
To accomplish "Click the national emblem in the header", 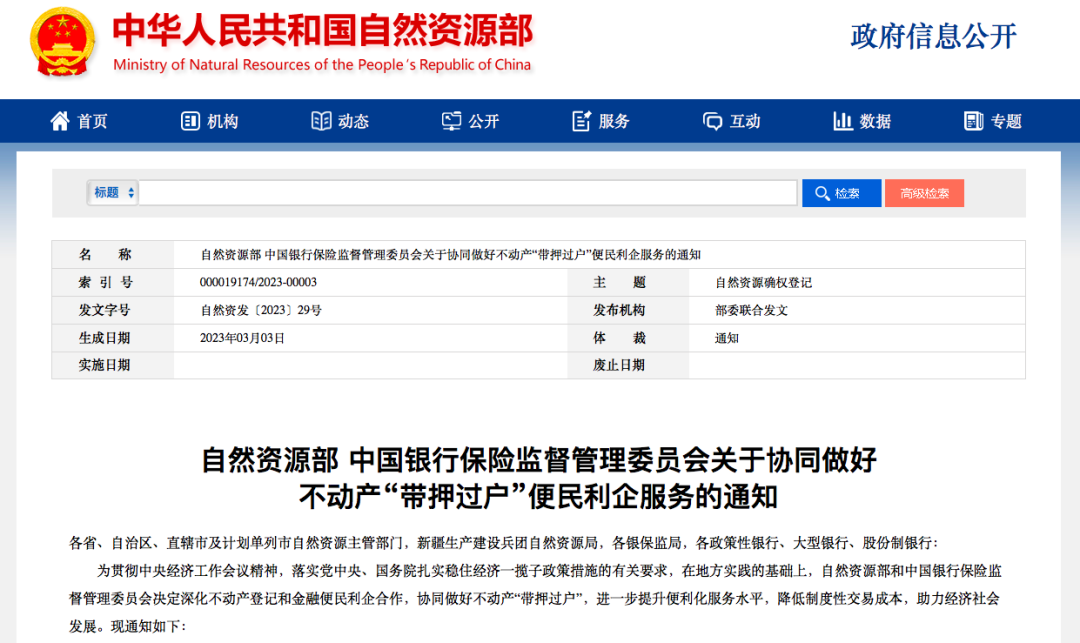I will pyautogui.click(x=60, y=45).
